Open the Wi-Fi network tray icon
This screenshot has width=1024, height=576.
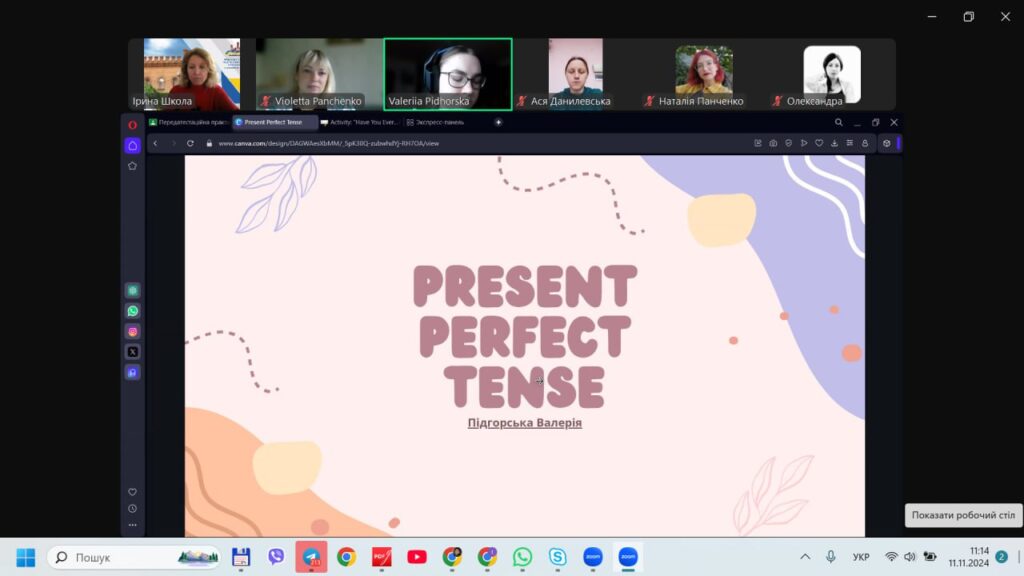point(891,557)
